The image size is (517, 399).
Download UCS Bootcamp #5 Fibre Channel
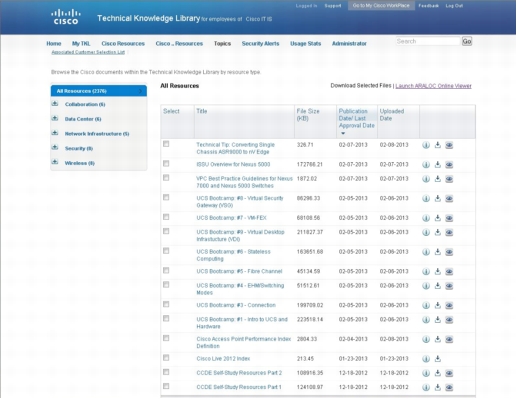pyautogui.click(x=438, y=271)
